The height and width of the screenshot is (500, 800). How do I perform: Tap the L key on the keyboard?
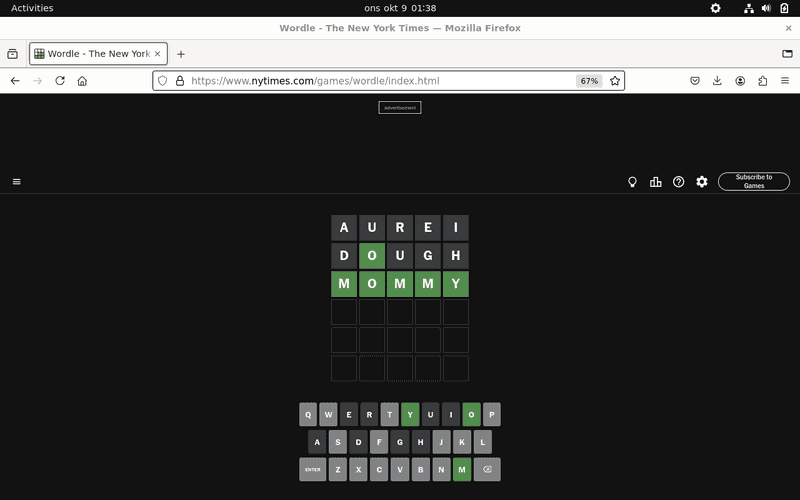483,442
